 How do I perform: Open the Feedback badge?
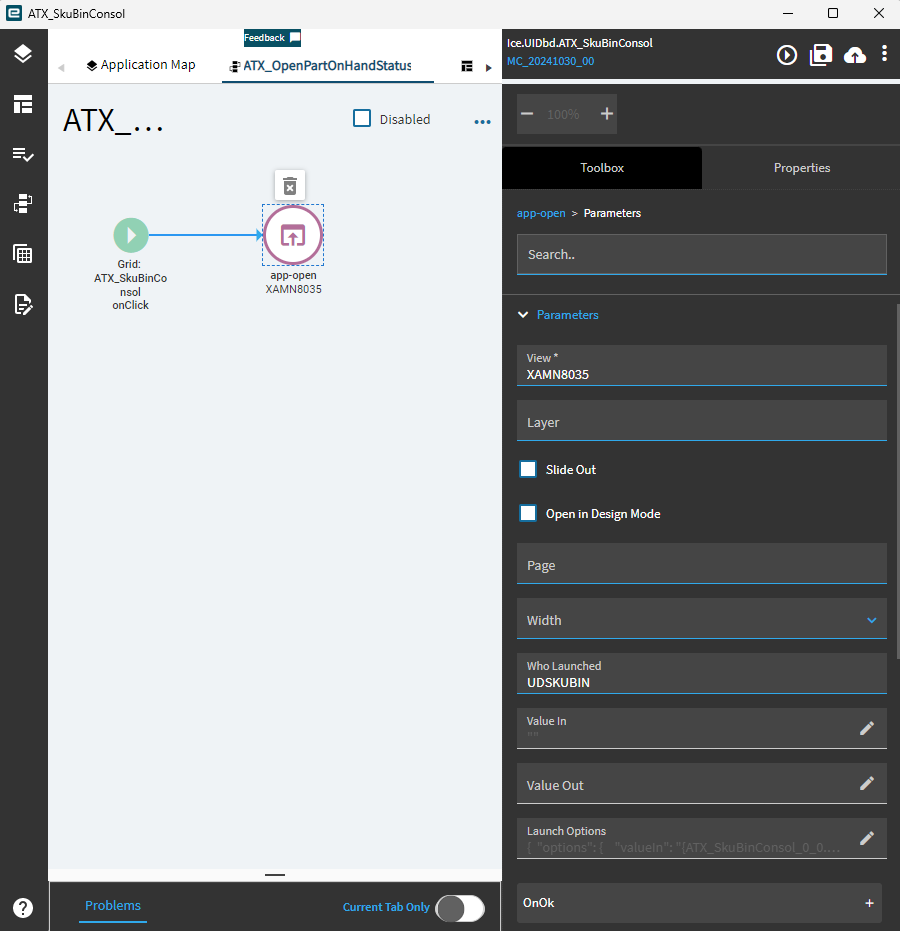tap(272, 37)
